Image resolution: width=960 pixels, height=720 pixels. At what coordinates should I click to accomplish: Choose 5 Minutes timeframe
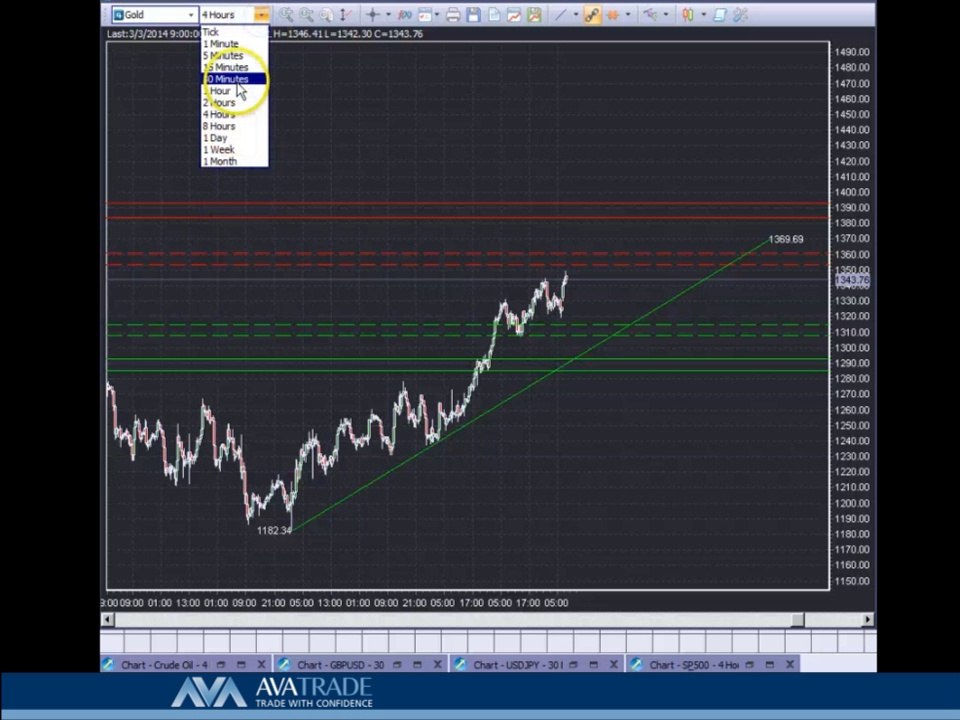(x=234, y=55)
